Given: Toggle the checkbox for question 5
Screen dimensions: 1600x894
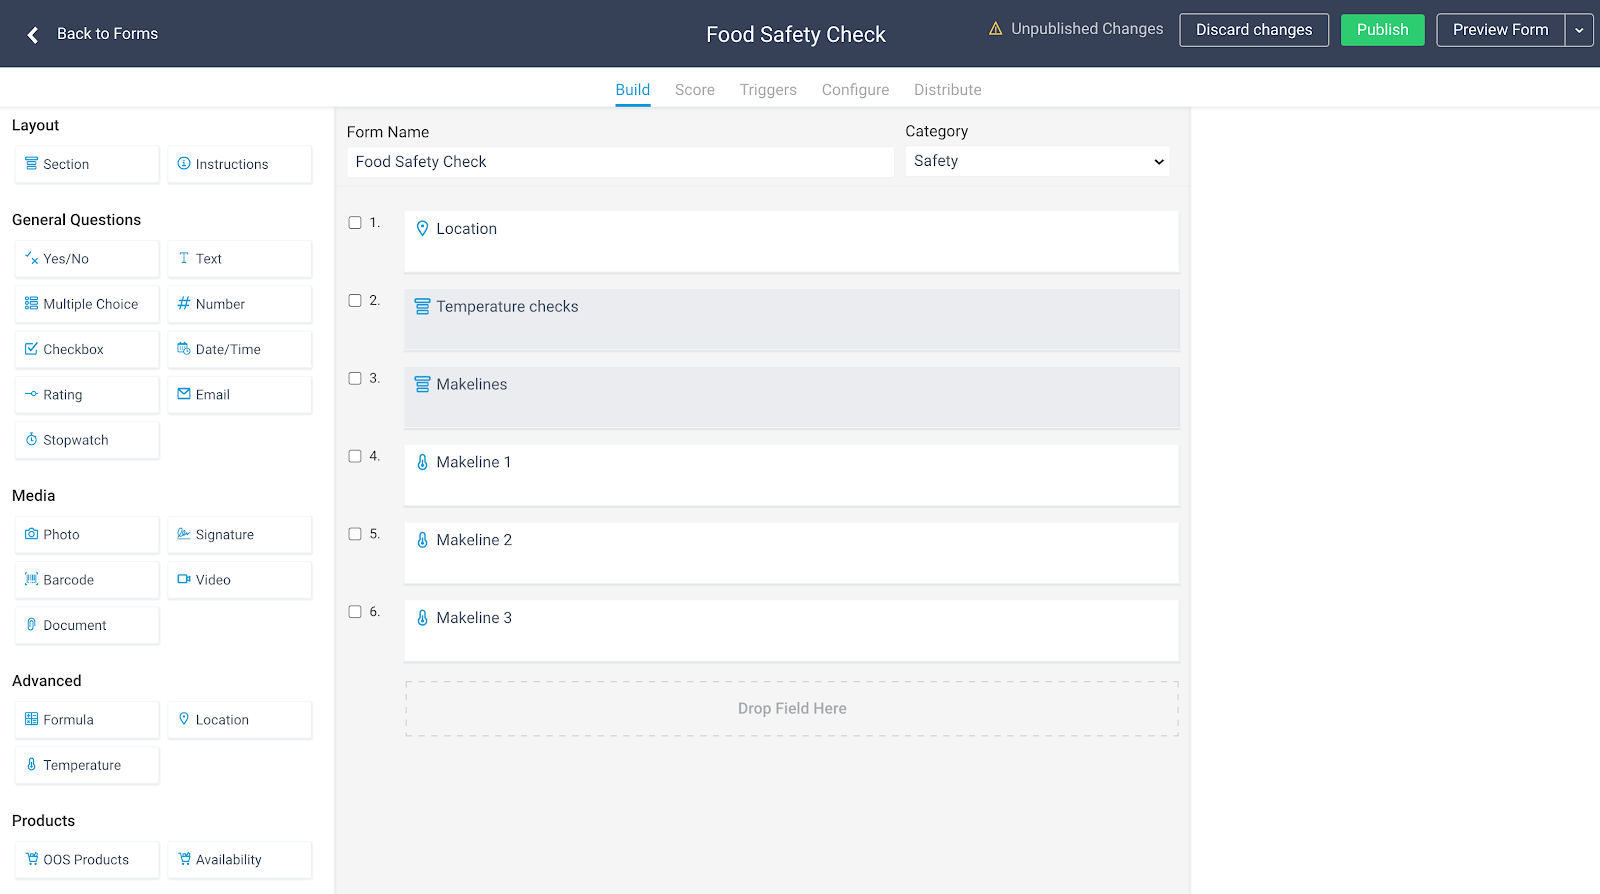Looking at the screenshot, I should pos(355,534).
